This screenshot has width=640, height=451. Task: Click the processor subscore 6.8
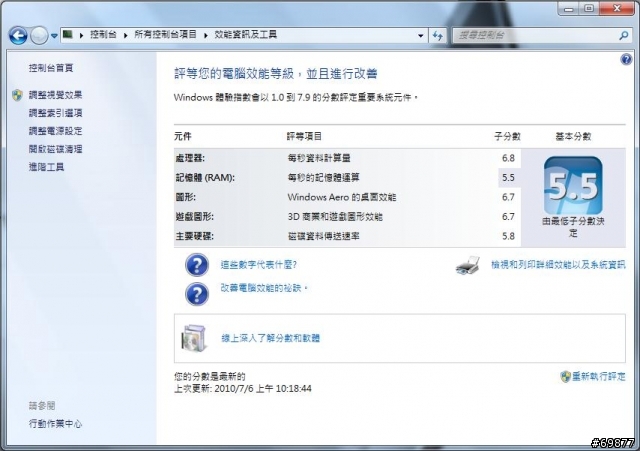pyautogui.click(x=508, y=158)
